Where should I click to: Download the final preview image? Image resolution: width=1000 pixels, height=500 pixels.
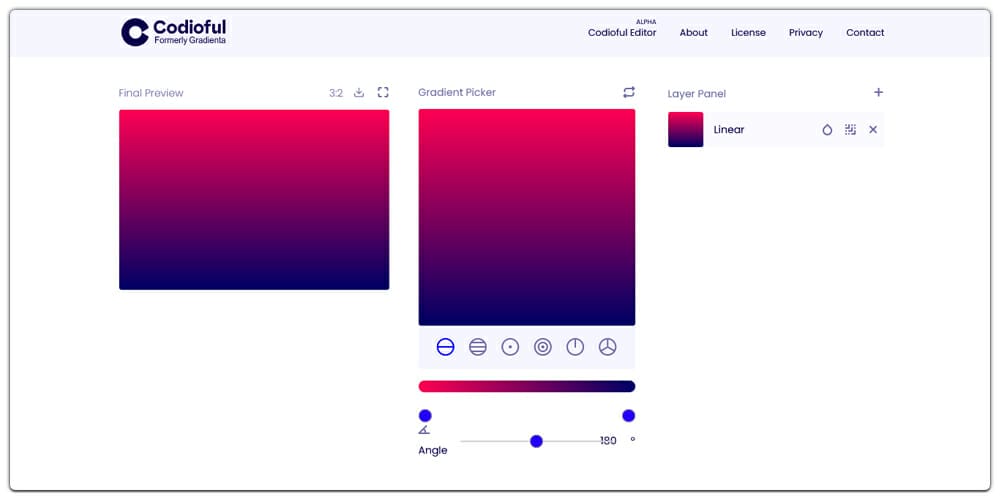click(359, 93)
